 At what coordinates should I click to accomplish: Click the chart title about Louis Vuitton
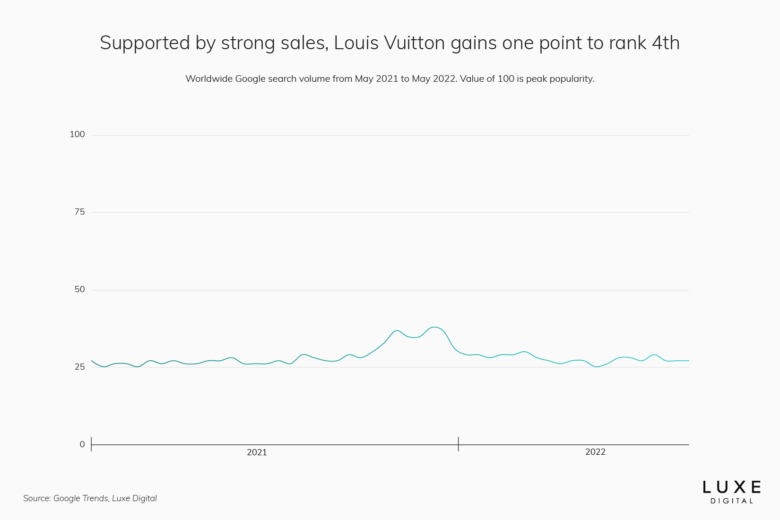click(x=390, y=43)
